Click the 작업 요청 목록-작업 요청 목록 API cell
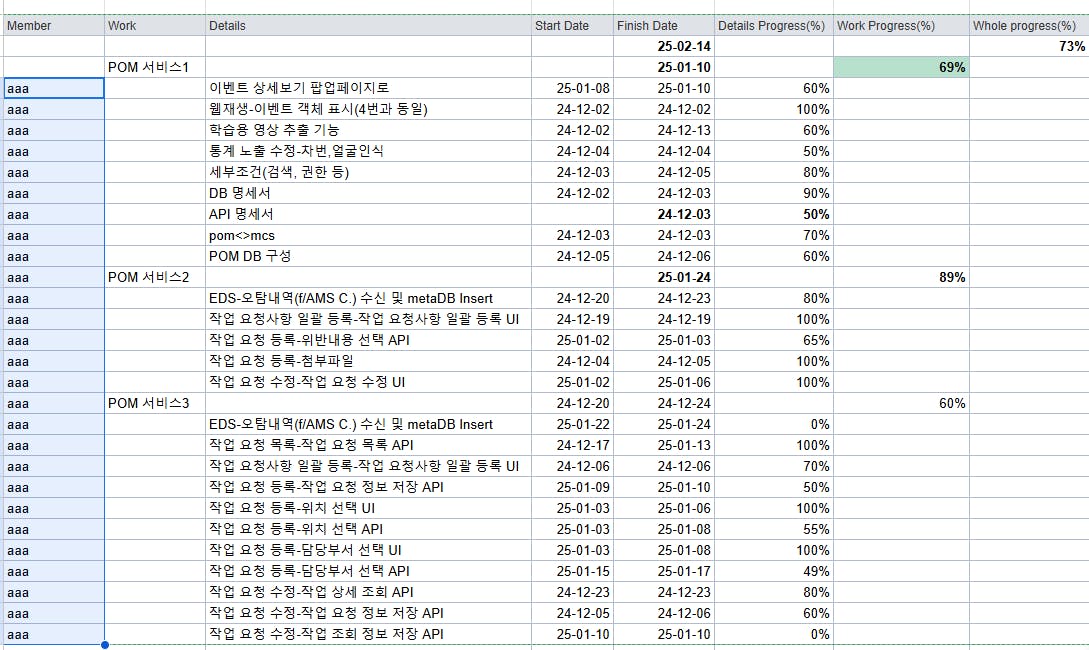The height and width of the screenshot is (650, 1089). [368, 445]
